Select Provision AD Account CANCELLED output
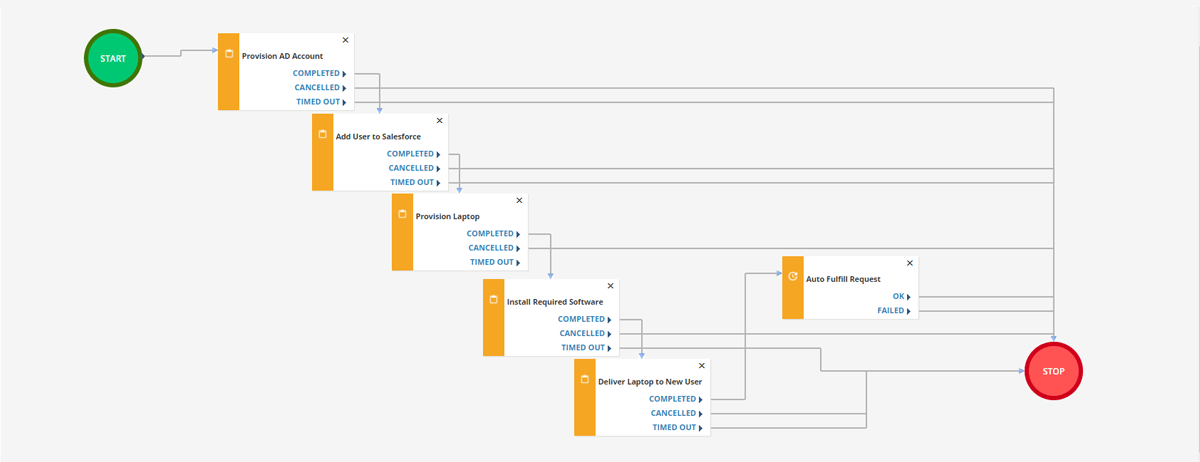The image size is (1200, 462). (320, 88)
